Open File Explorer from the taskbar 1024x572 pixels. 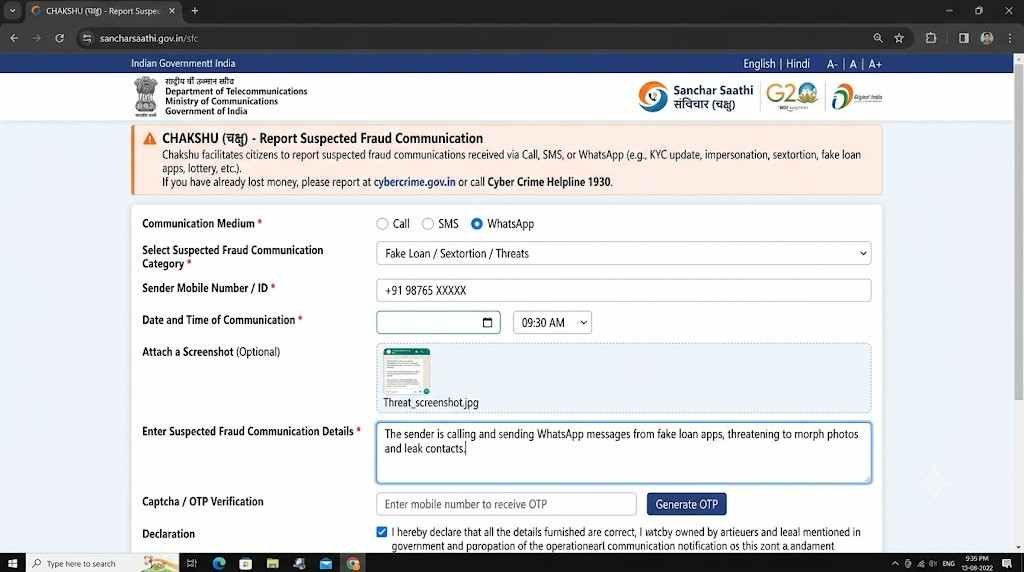272,563
